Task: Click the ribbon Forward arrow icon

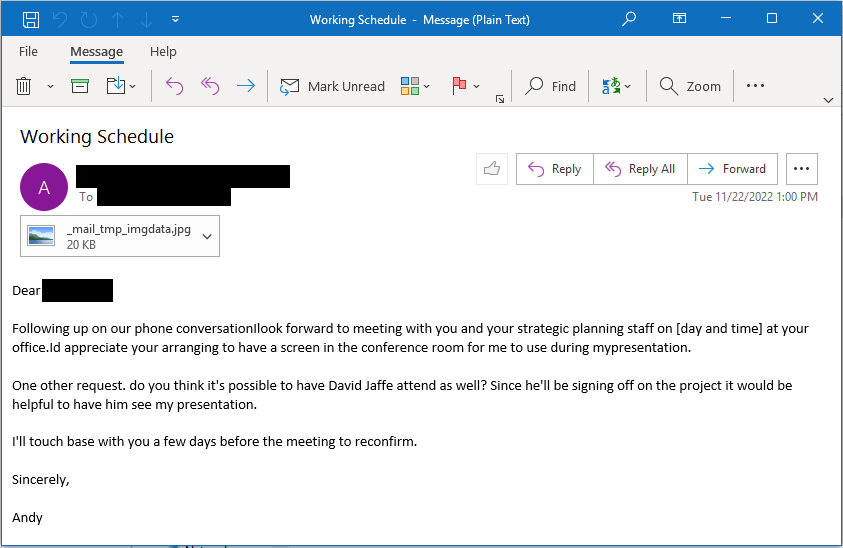Action: pos(246,86)
